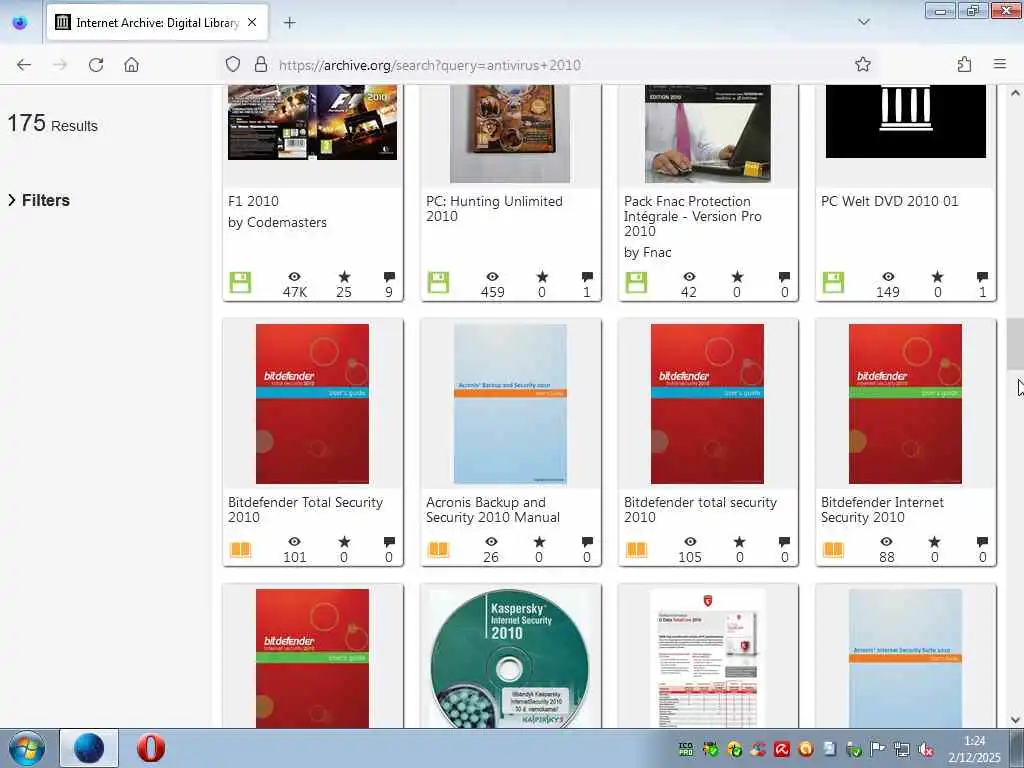The width and height of the screenshot is (1024, 768).
Task: Close the Internet Archive tab
Action: [252, 23]
